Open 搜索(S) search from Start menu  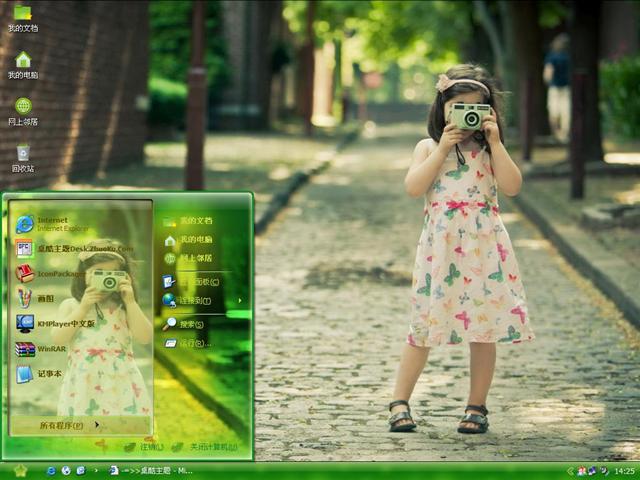(183, 324)
